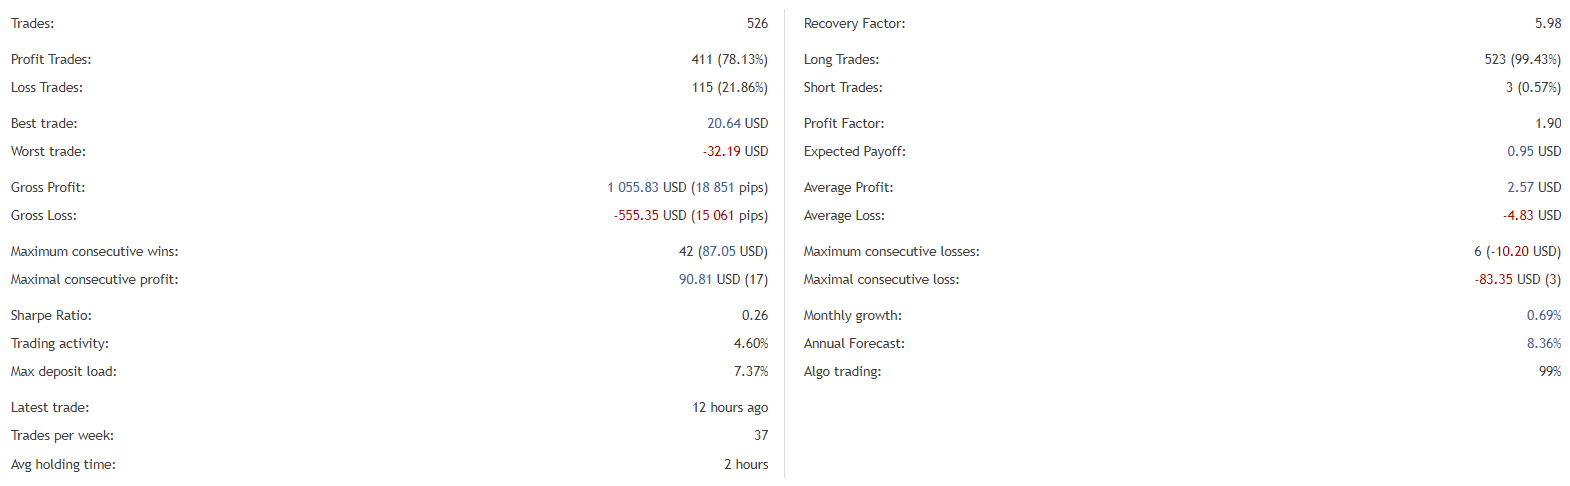Select the Avg holding time label
The height and width of the screenshot is (486, 1570).
(x=63, y=464)
